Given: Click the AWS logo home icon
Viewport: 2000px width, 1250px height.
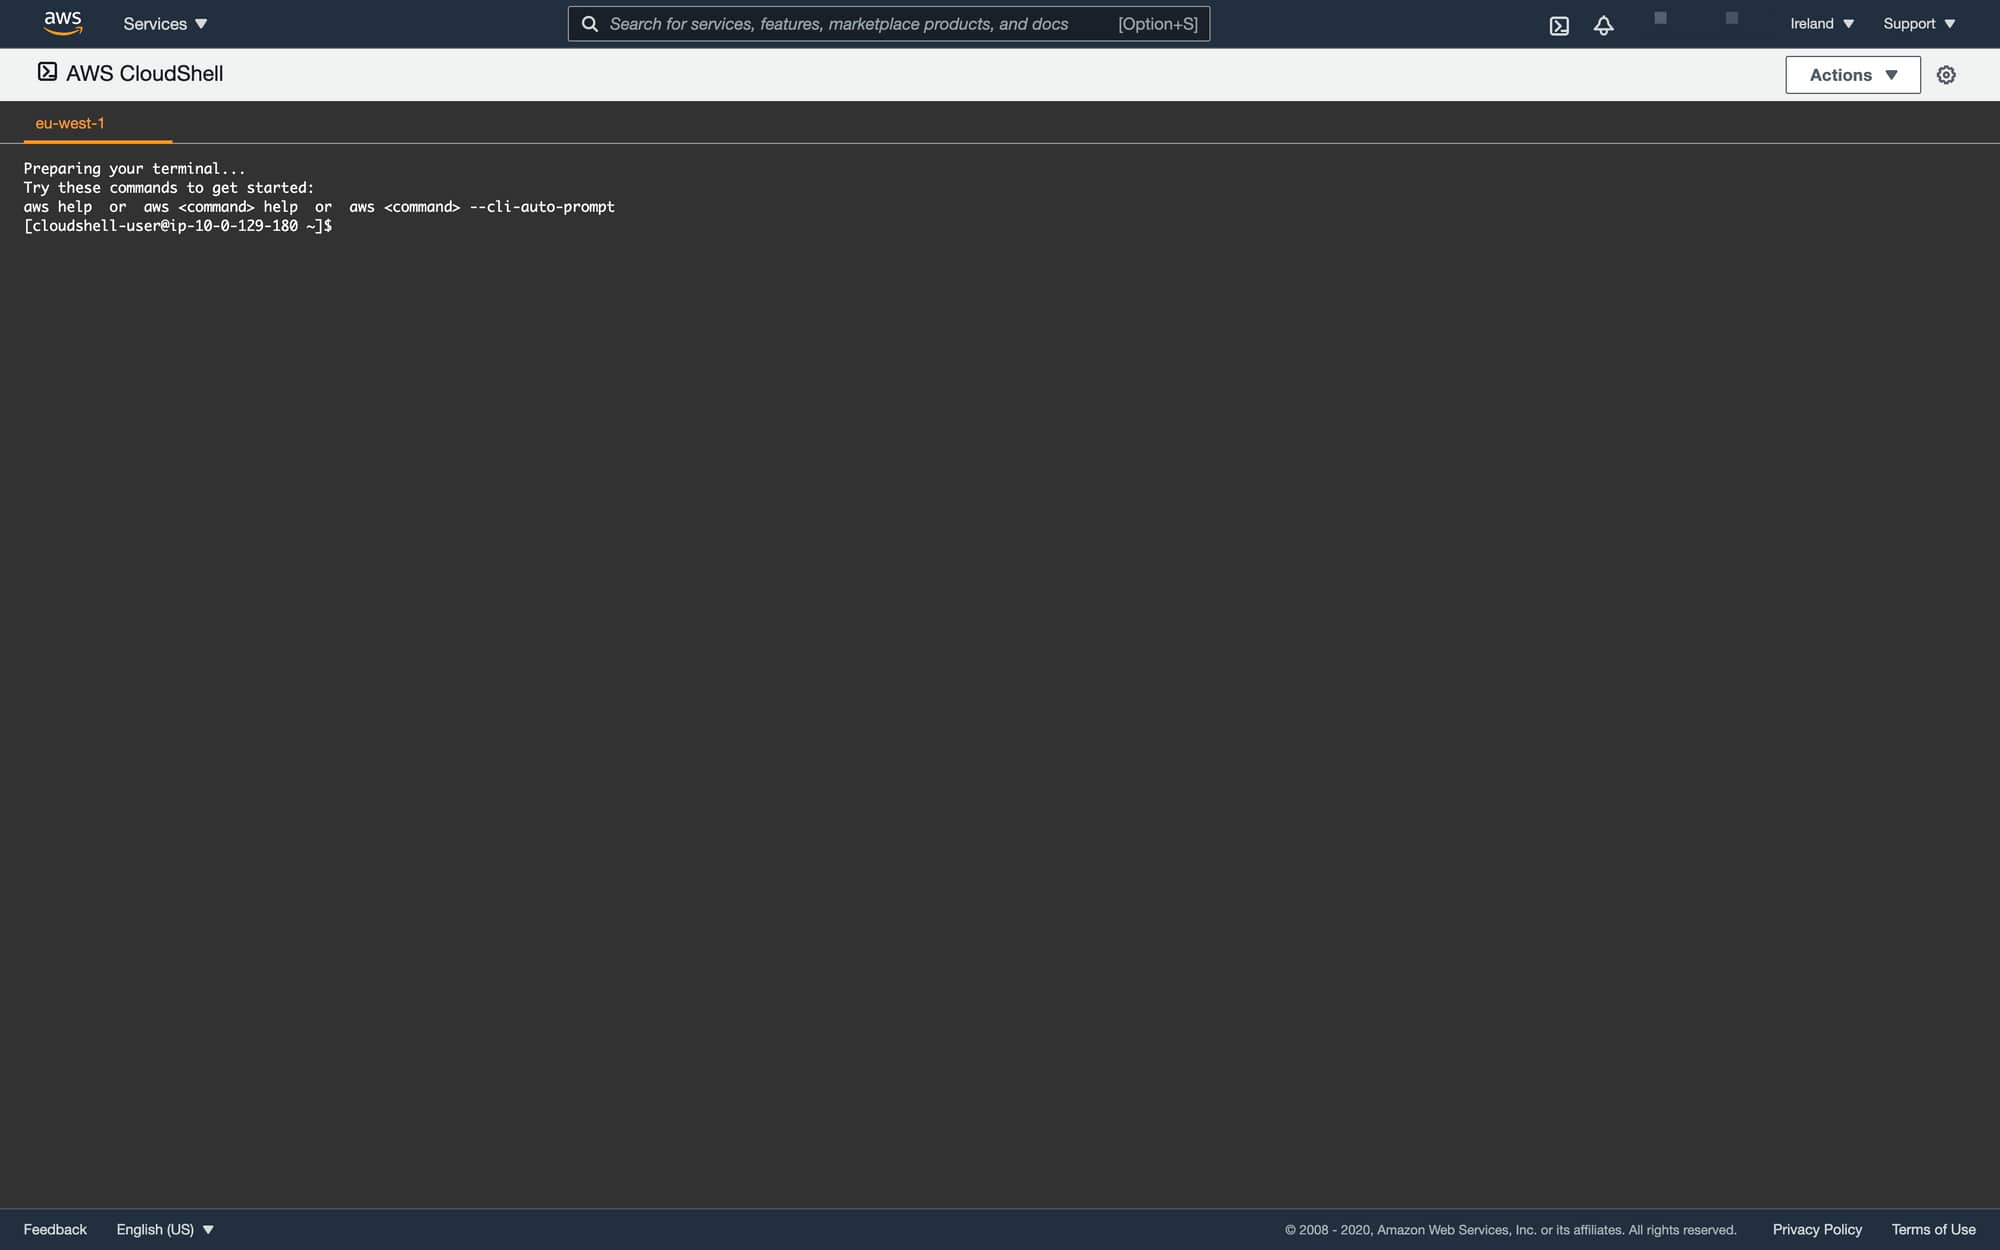Looking at the screenshot, I should coord(63,23).
